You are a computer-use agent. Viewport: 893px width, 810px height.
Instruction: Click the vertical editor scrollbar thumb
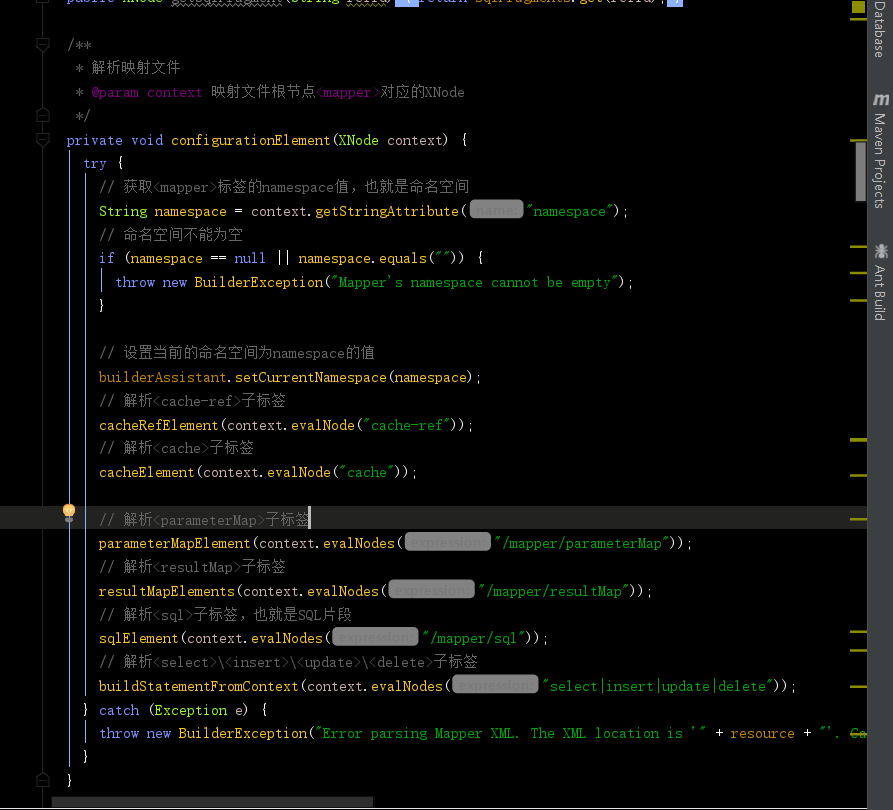(x=860, y=171)
